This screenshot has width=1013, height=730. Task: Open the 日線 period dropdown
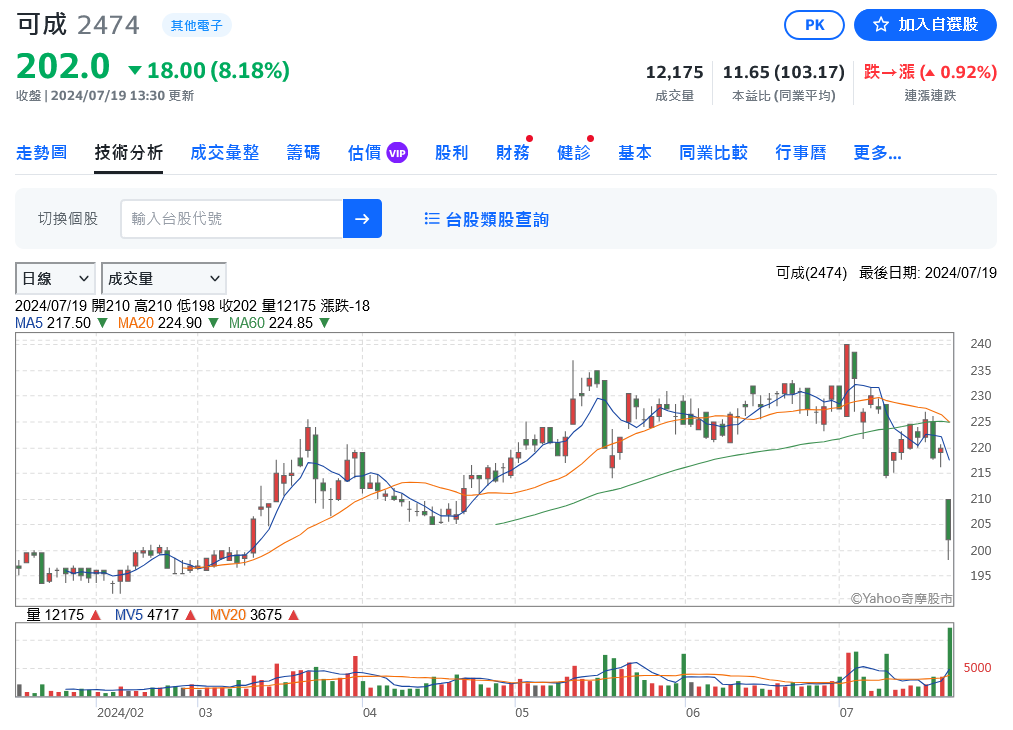[x=55, y=278]
